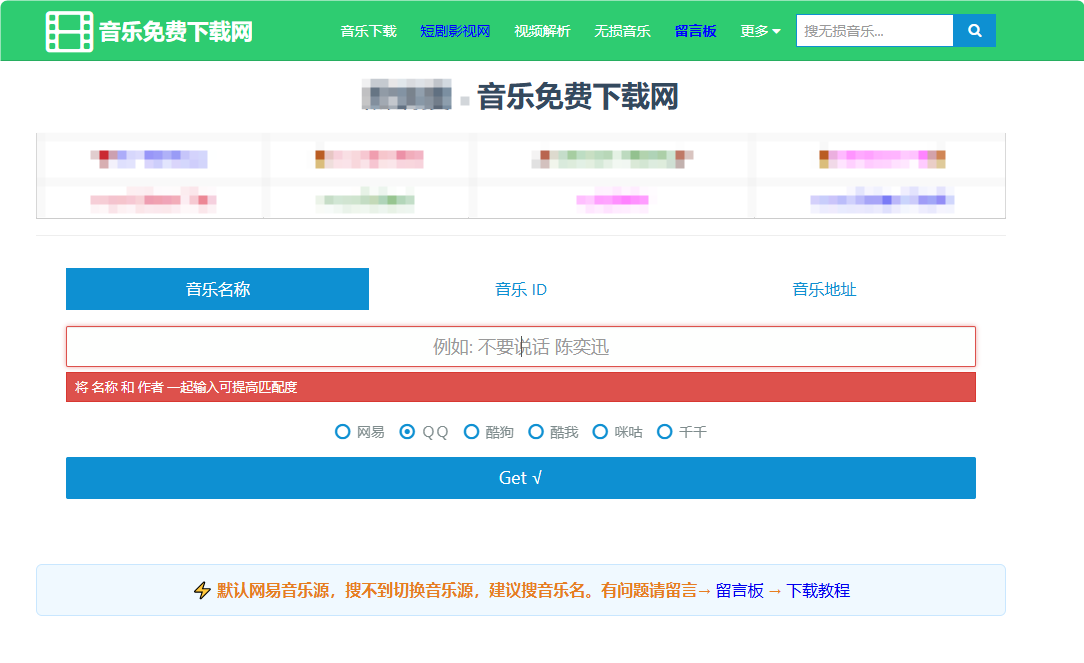
Task: Focus the 搜无损音乐 search box
Action: [875, 30]
